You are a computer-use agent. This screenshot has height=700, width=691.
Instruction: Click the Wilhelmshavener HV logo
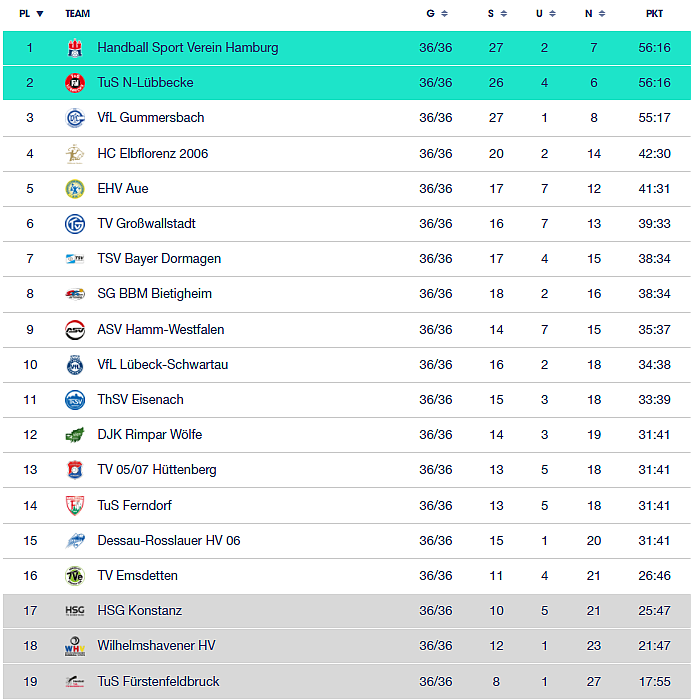coord(75,646)
